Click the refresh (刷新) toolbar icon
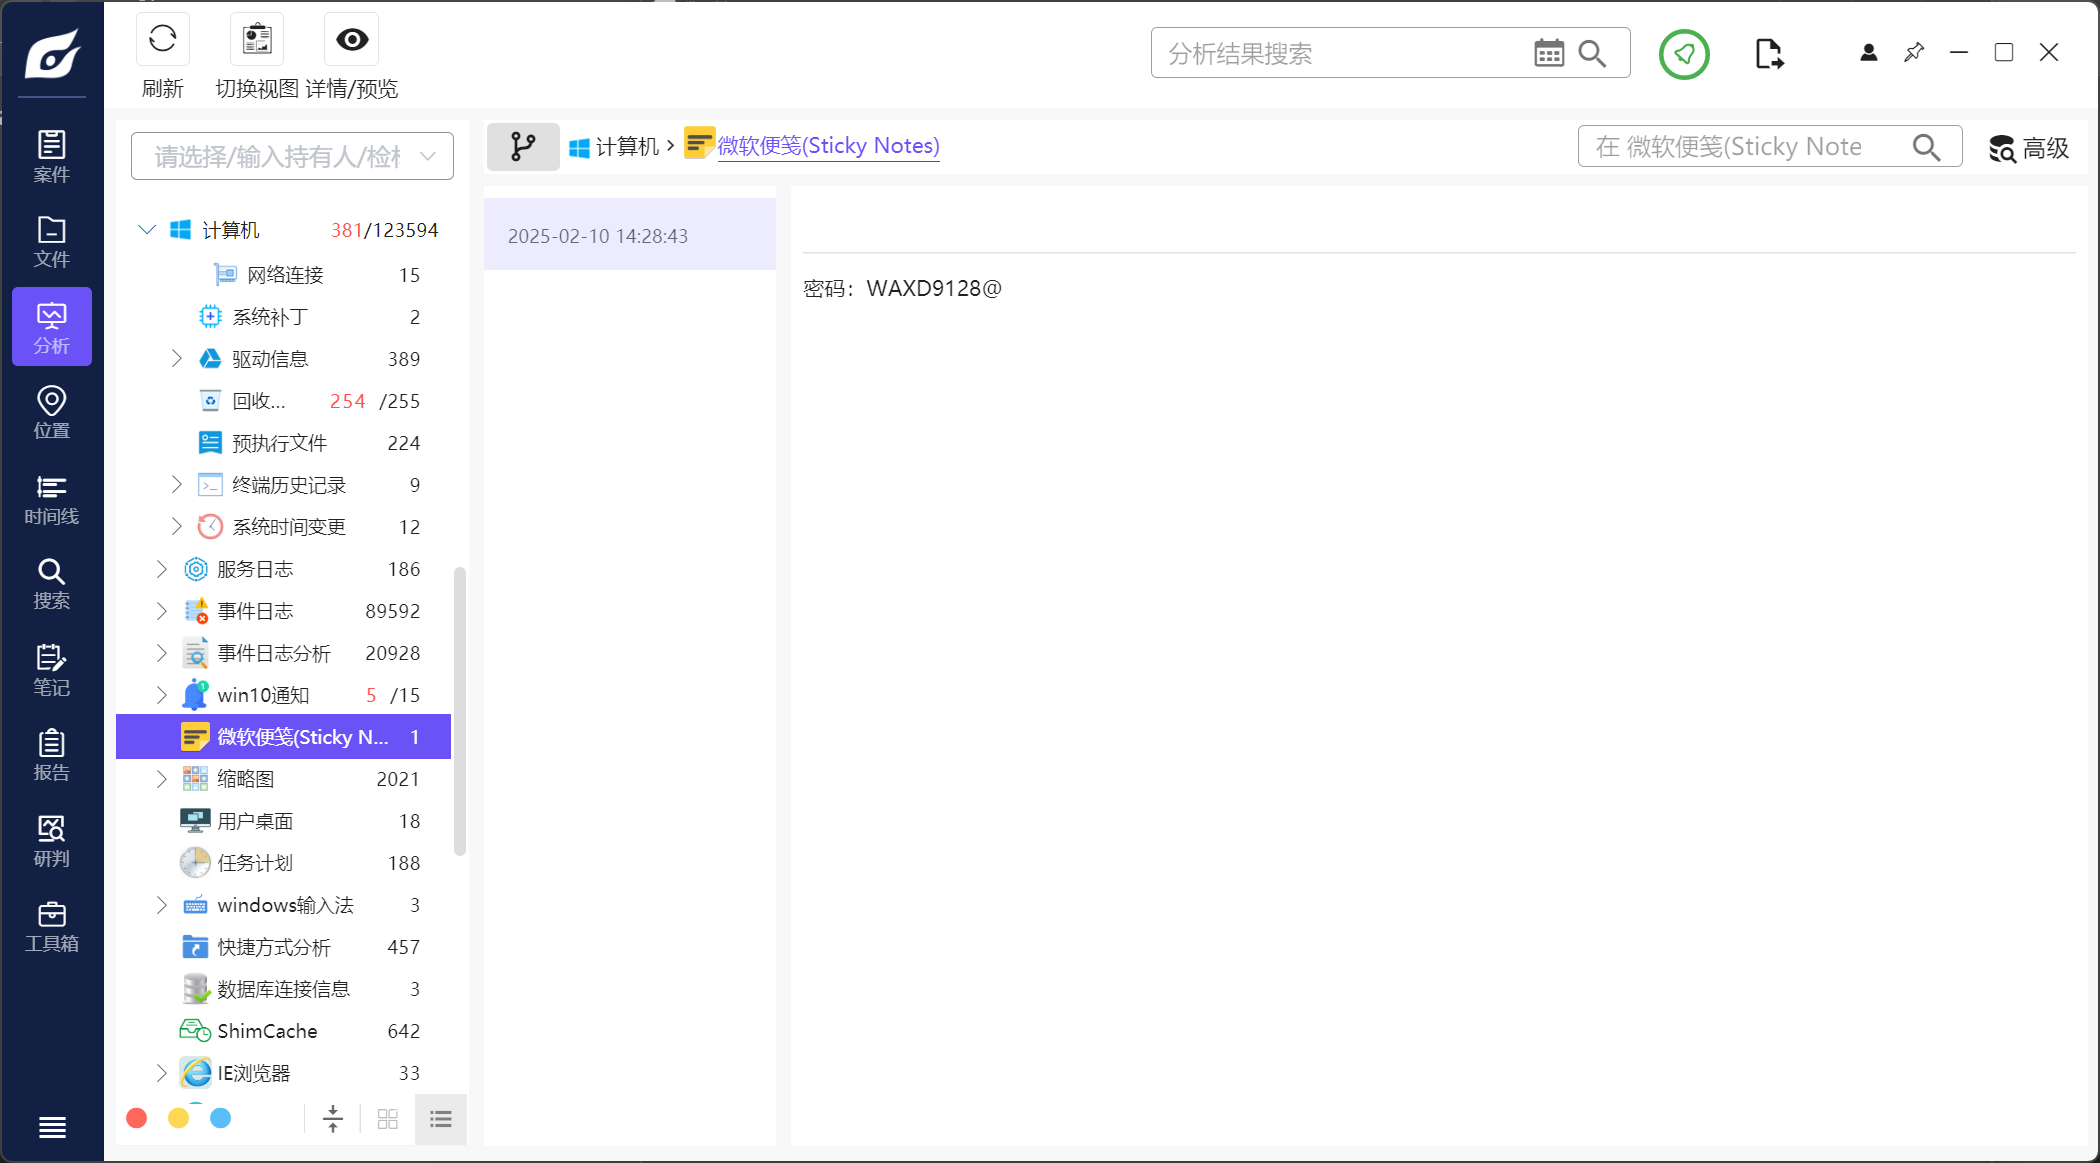 162,40
